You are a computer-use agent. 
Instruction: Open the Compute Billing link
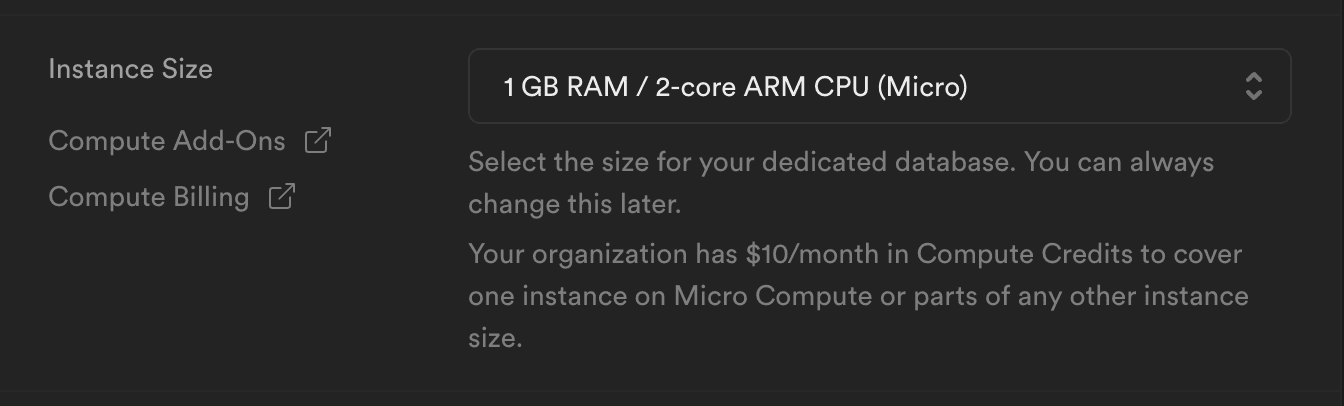[149, 196]
